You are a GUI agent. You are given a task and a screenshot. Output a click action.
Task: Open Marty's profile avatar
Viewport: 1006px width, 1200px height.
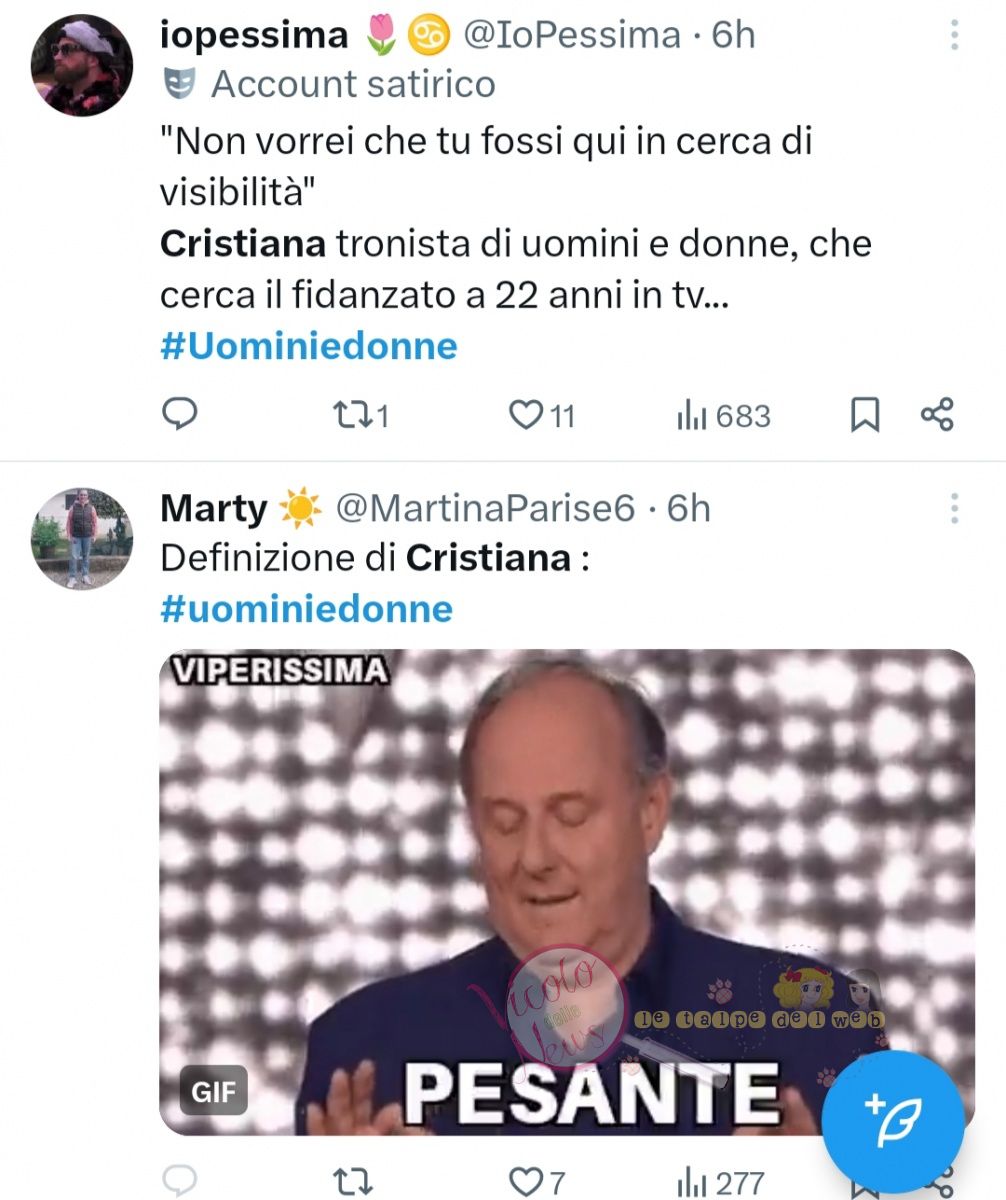tap(81, 538)
